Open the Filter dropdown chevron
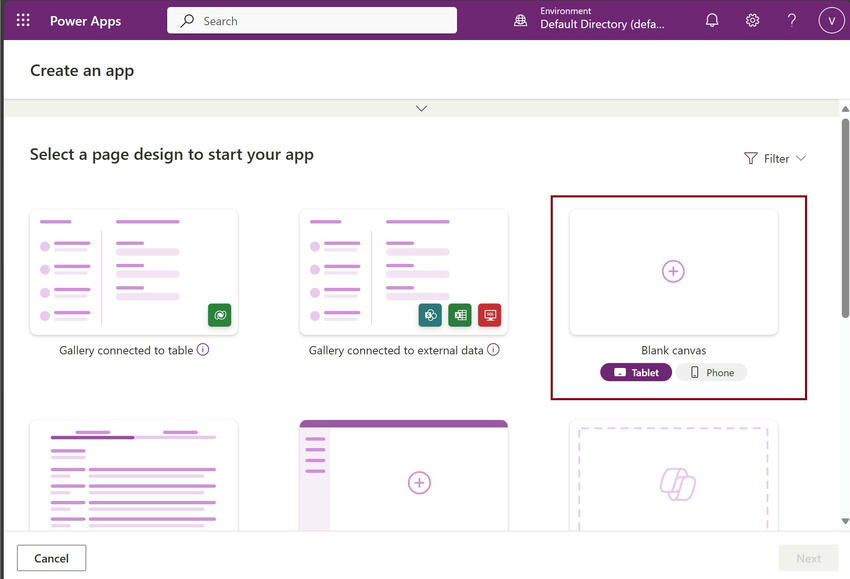850x579 pixels. (801, 158)
